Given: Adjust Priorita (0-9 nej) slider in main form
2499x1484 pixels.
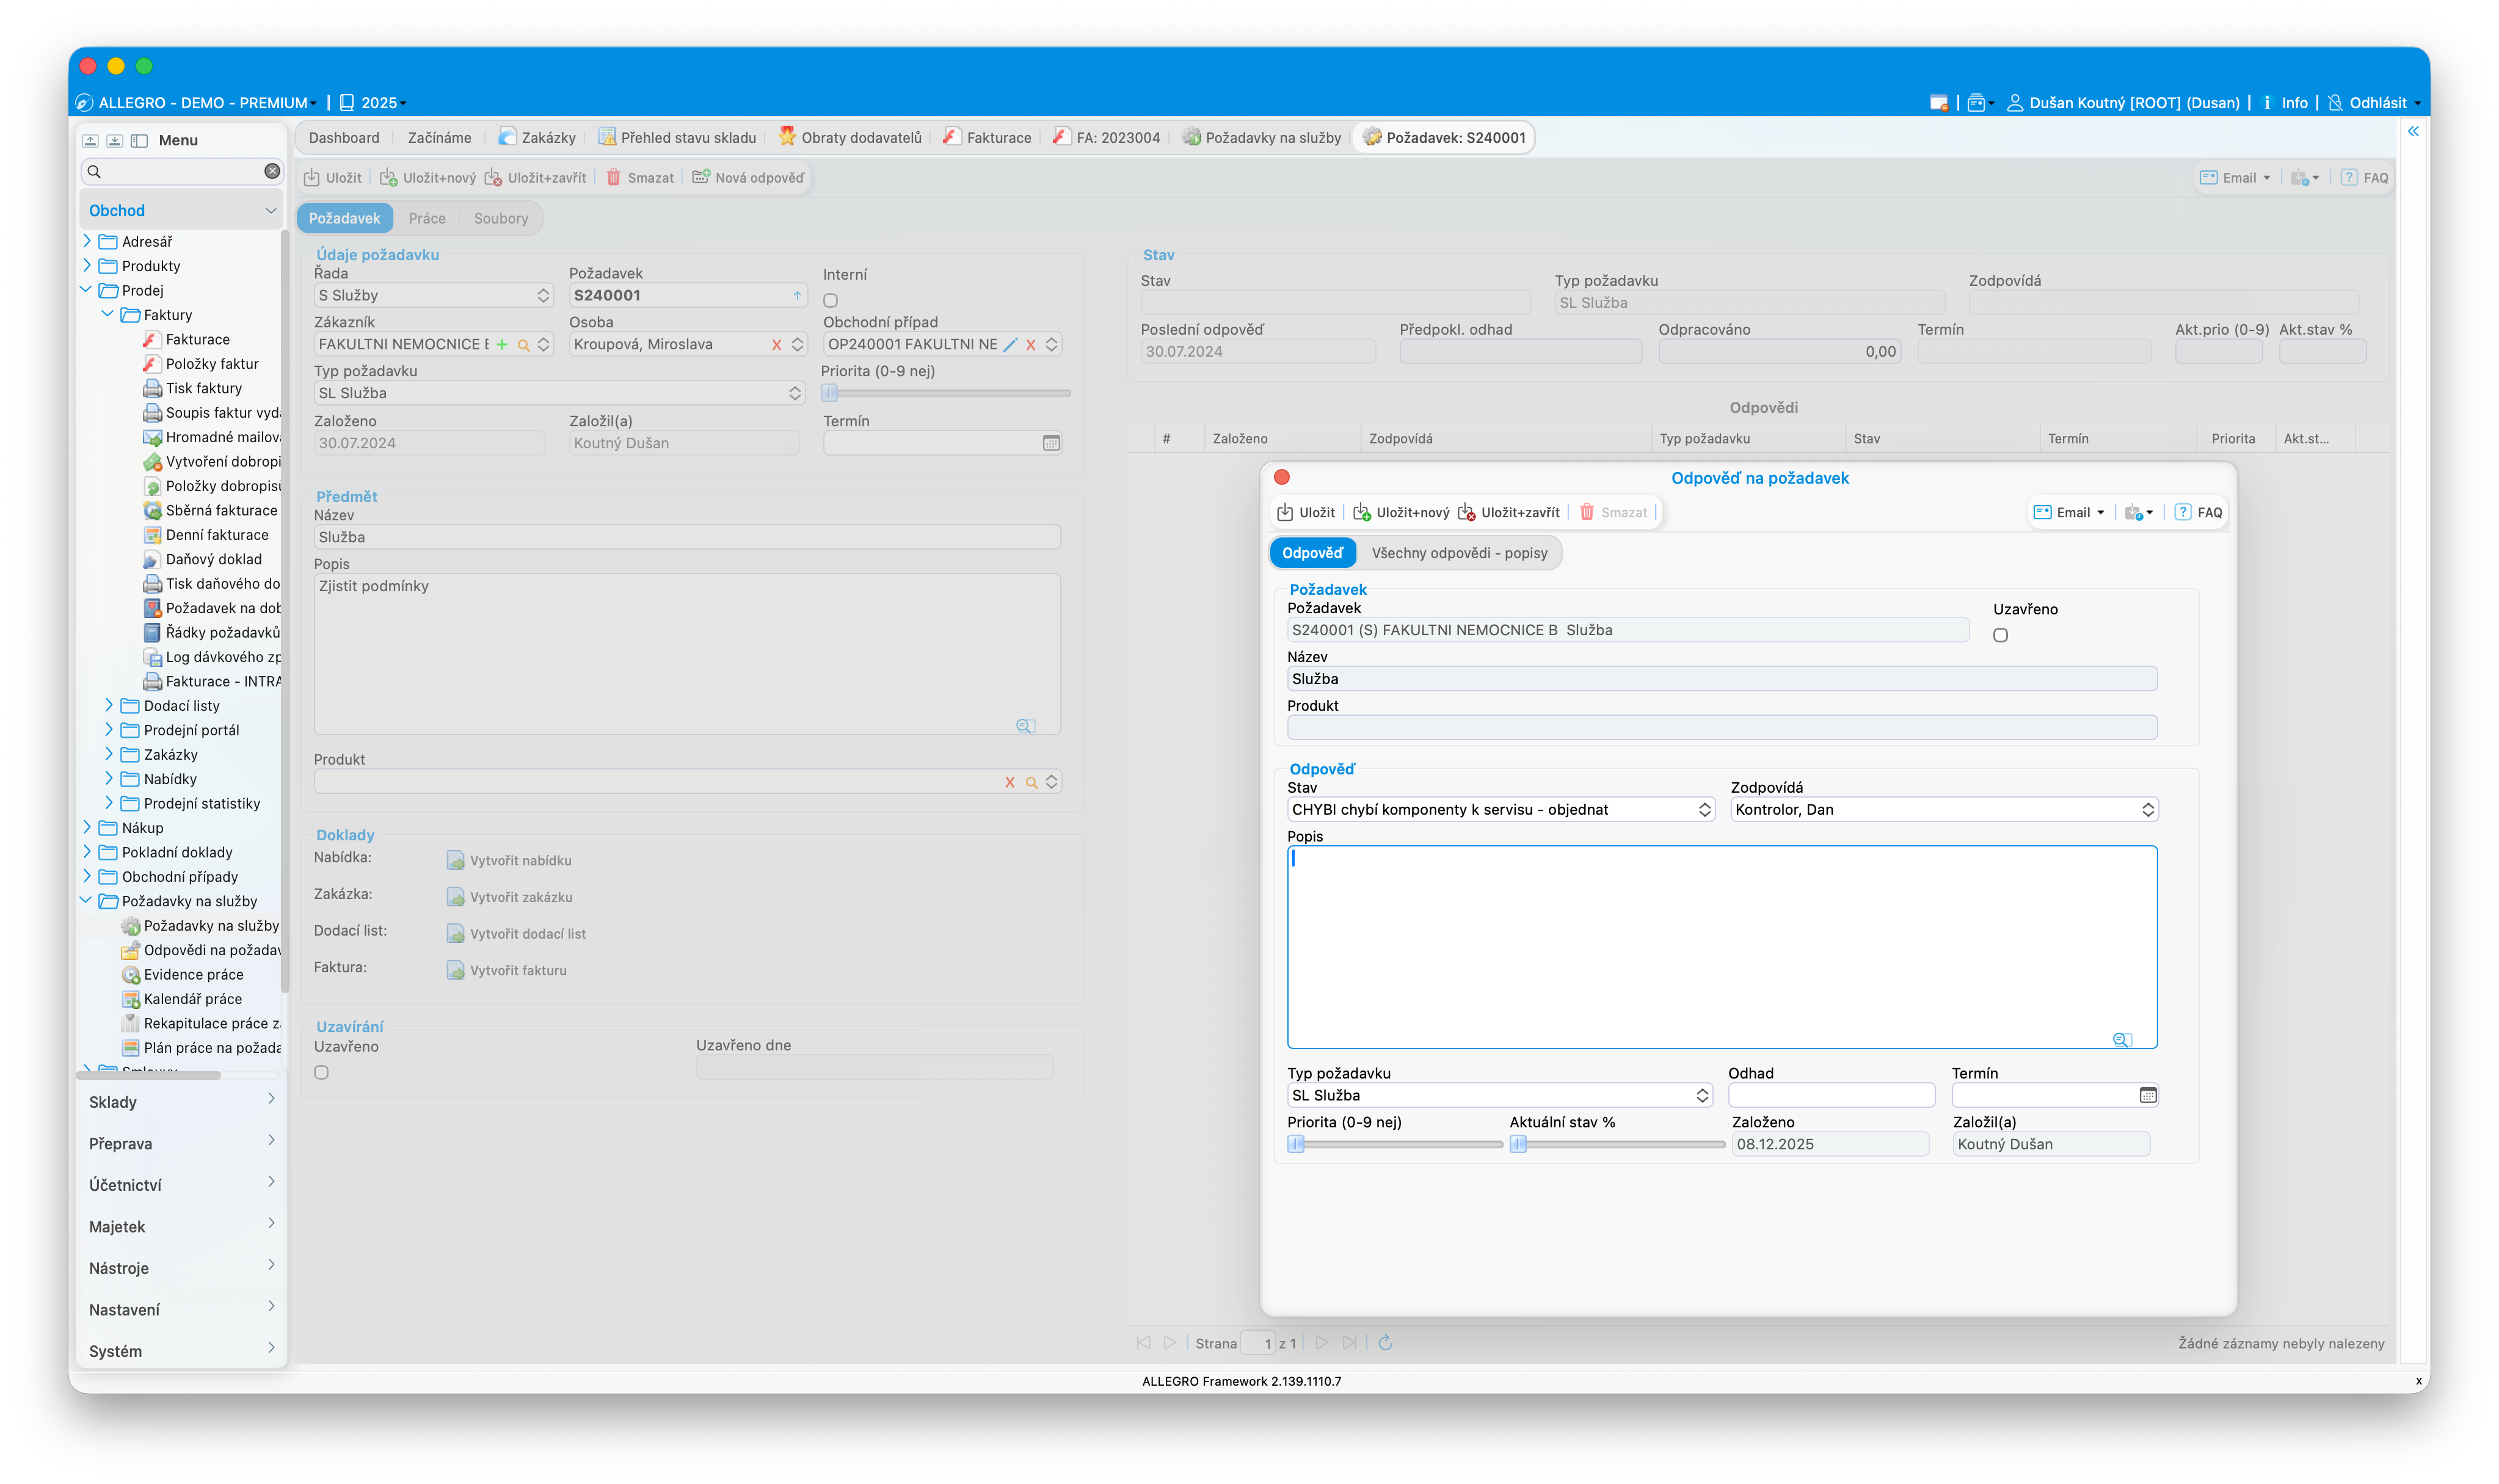Looking at the screenshot, I should 946,393.
